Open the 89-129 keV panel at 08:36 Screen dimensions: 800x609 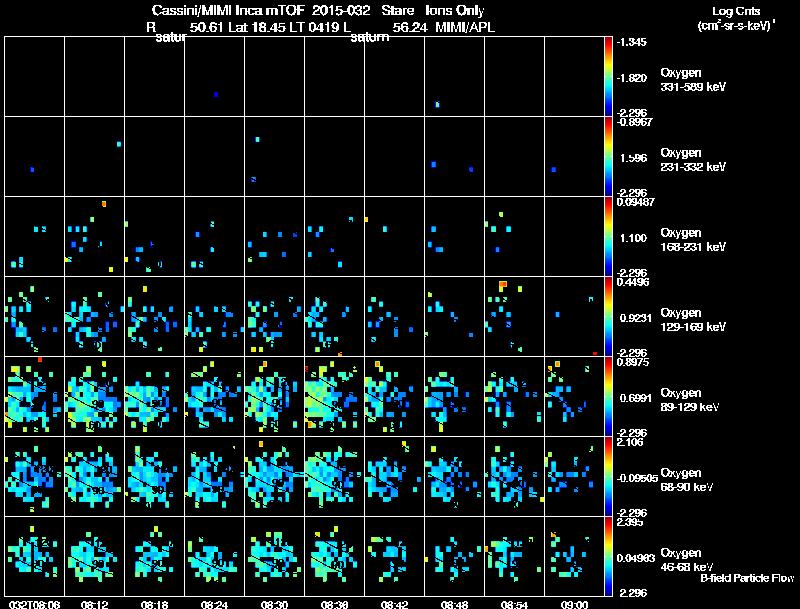[x=334, y=396]
